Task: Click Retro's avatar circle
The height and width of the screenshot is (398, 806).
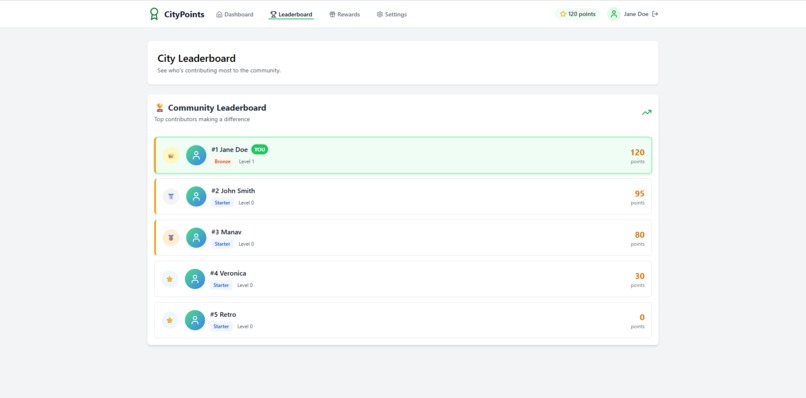Action: (195, 320)
